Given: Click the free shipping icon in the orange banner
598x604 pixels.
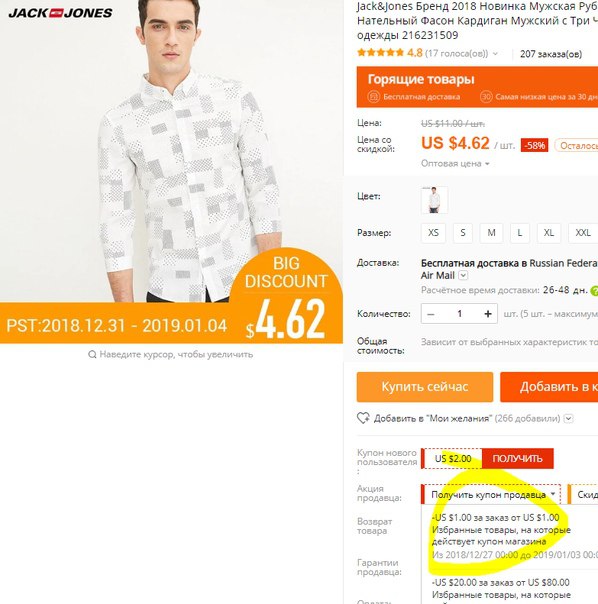Looking at the screenshot, I should point(373,97).
